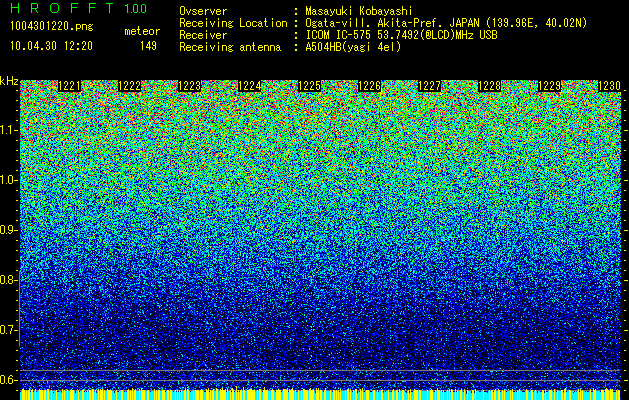This screenshot has width=629, height=400.
Task: Click the meteor count 149
Action: point(148,46)
